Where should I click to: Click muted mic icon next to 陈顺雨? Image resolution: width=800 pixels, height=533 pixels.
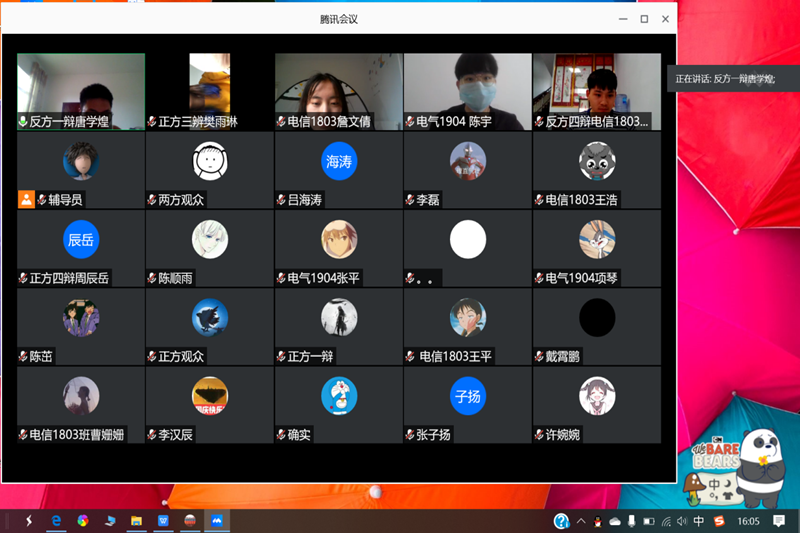152,278
